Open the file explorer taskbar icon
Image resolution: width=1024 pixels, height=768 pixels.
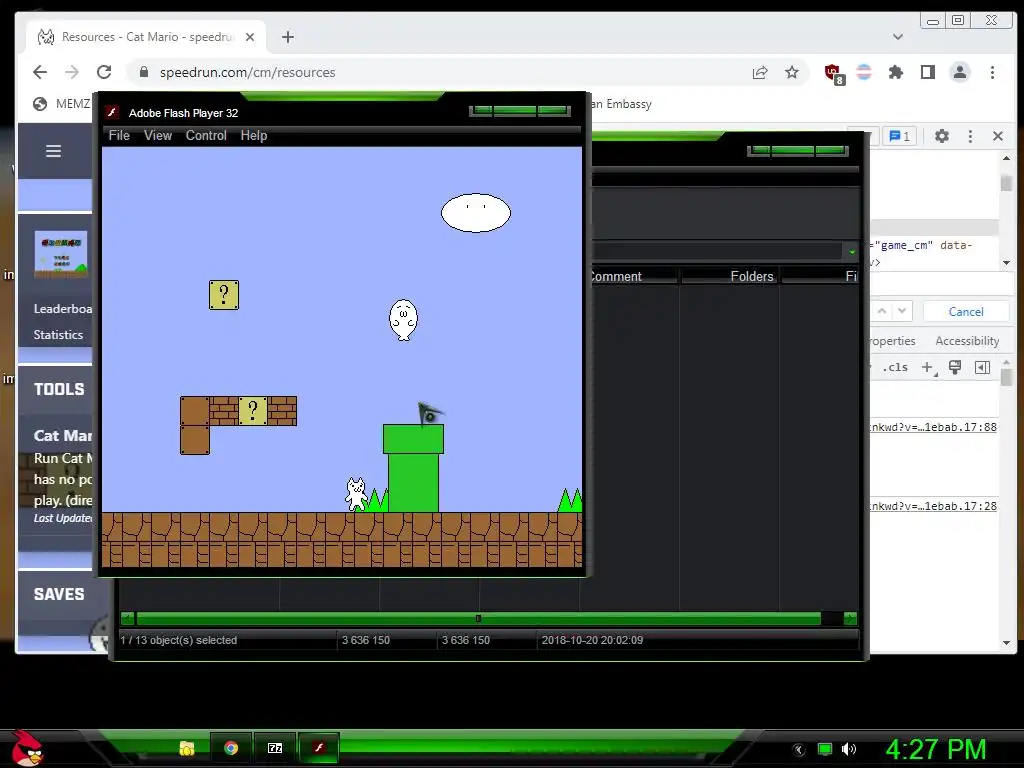click(x=187, y=748)
